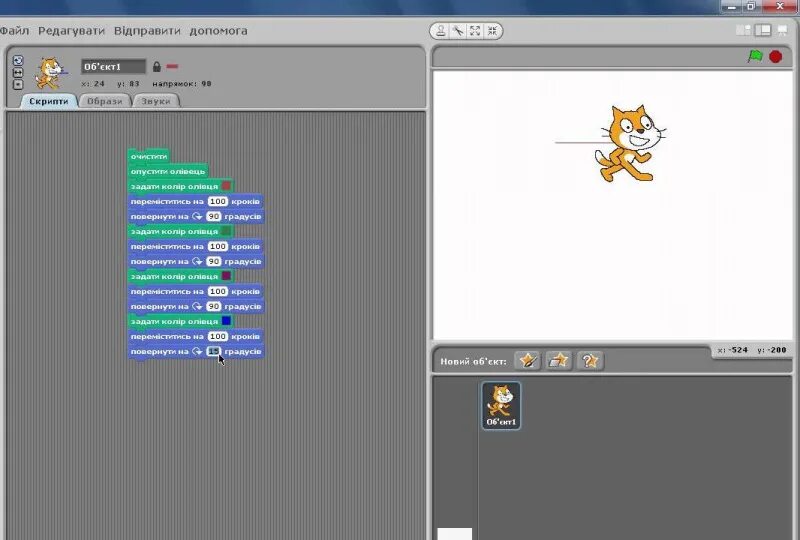
Task: Open the Образи tab
Action: [x=105, y=101]
